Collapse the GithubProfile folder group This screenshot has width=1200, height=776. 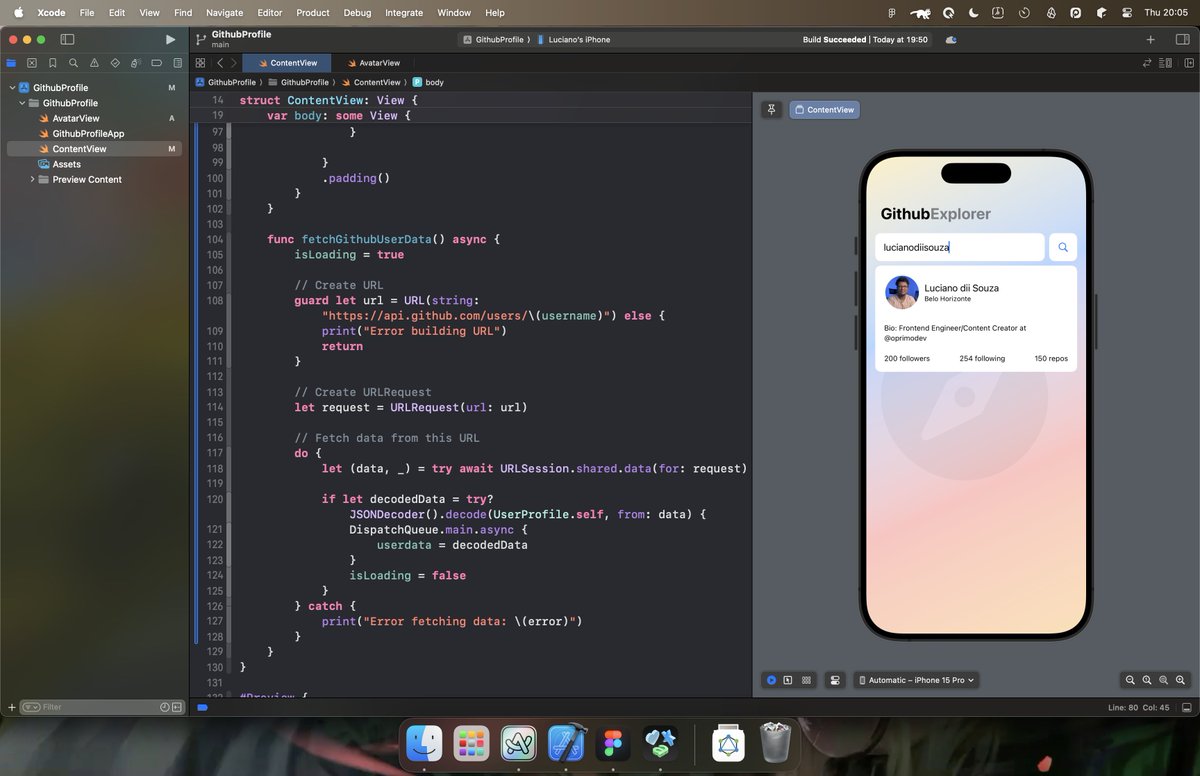[x=22, y=103]
